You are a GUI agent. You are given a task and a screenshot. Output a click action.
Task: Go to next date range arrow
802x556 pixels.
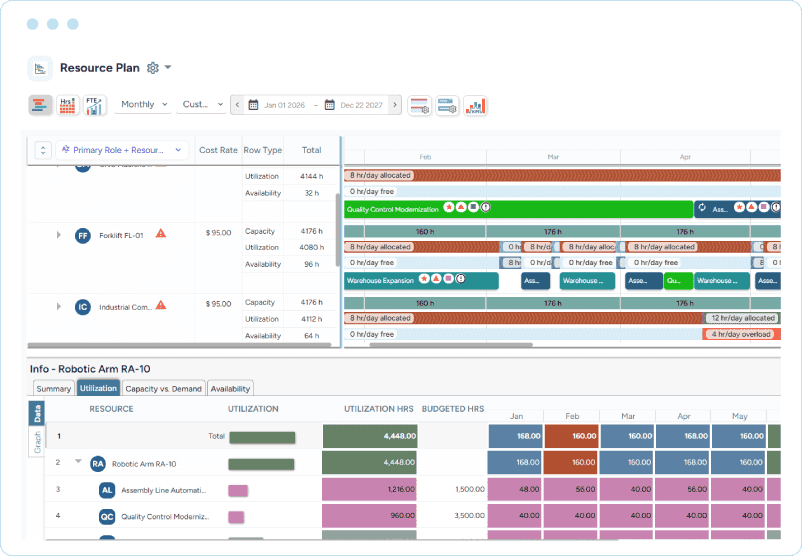coord(395,105)
